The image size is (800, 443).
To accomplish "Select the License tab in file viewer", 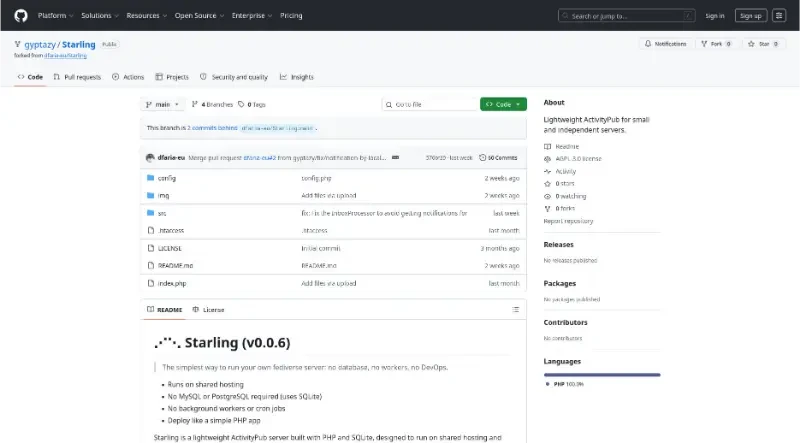I will tap(208, 310).
